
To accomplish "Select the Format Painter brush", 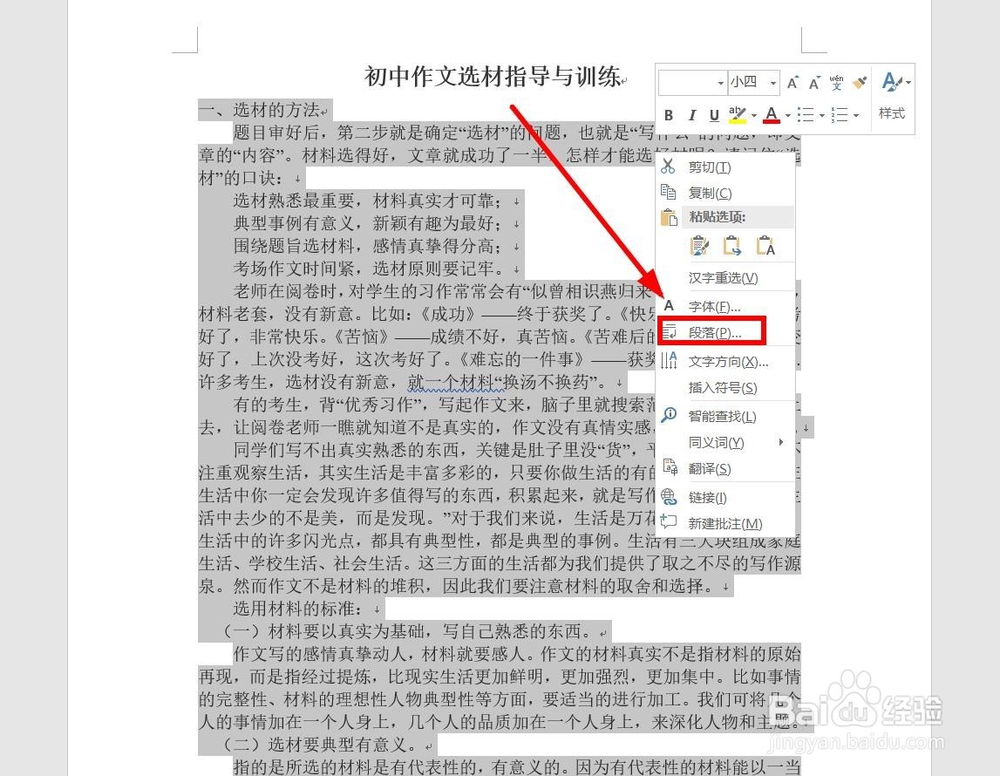I will (x=860, y=82).
